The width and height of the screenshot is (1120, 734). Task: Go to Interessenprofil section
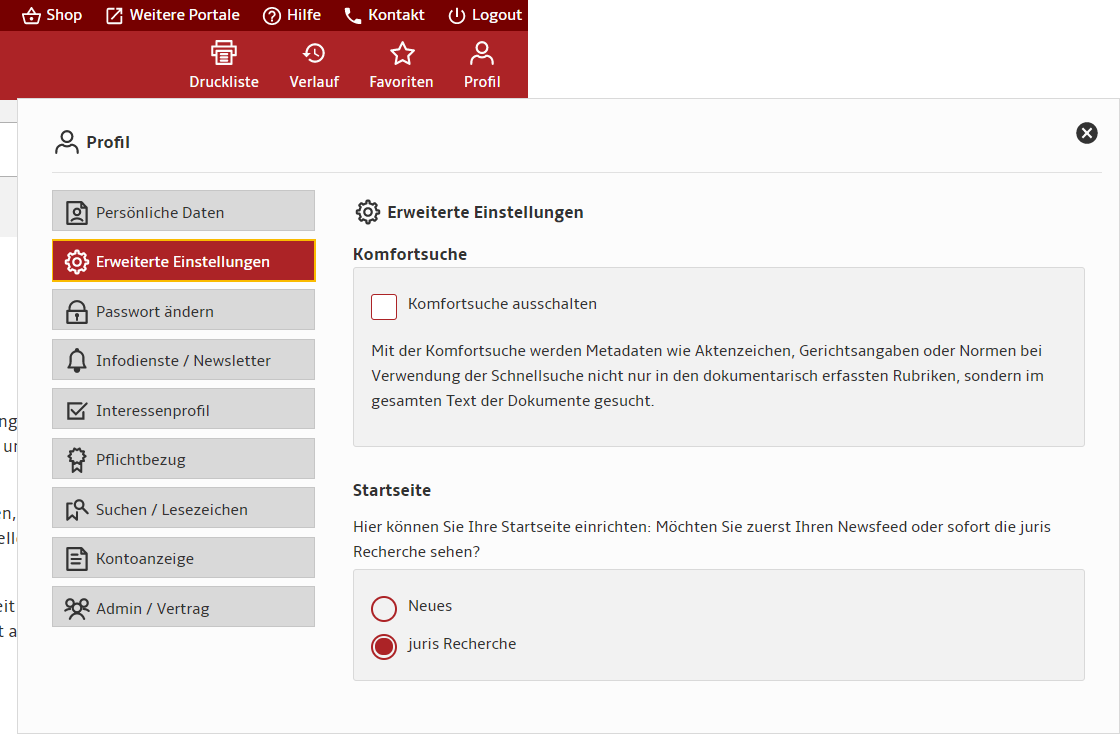[x=183, y=410]
